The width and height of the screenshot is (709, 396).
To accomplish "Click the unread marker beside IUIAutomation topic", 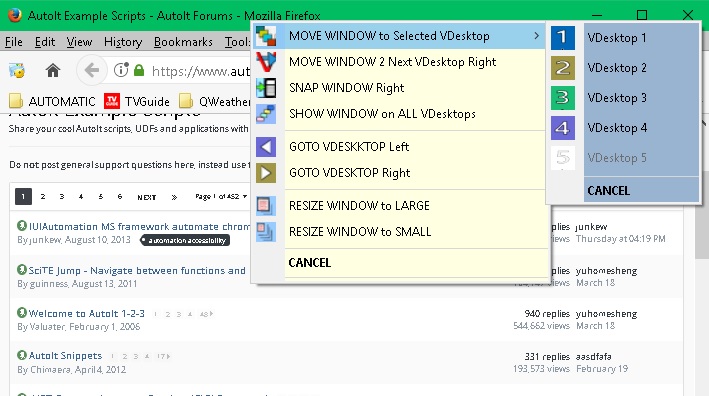I will coord(22,225).
